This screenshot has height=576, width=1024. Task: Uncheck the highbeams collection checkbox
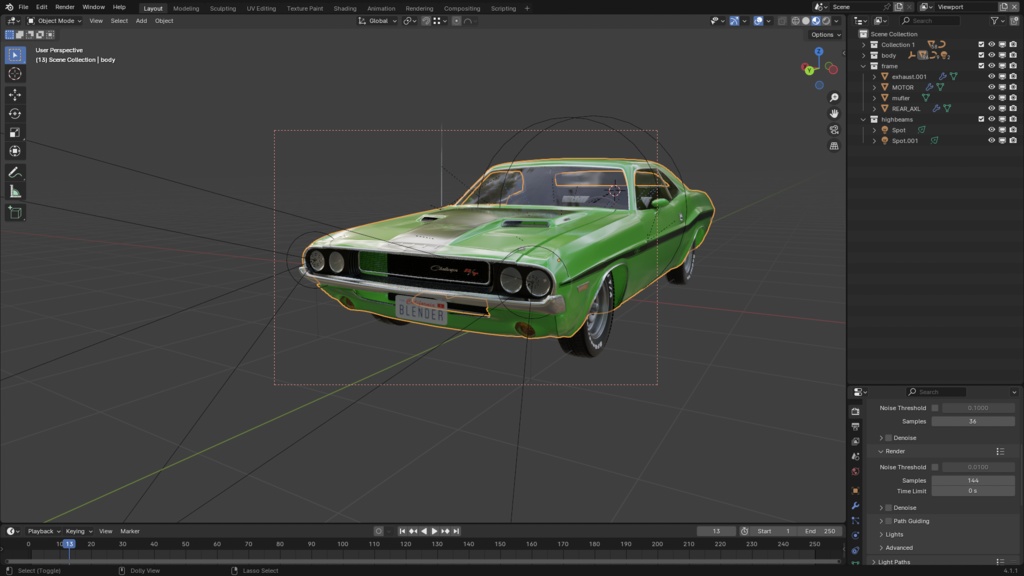(x=981, y=120)
